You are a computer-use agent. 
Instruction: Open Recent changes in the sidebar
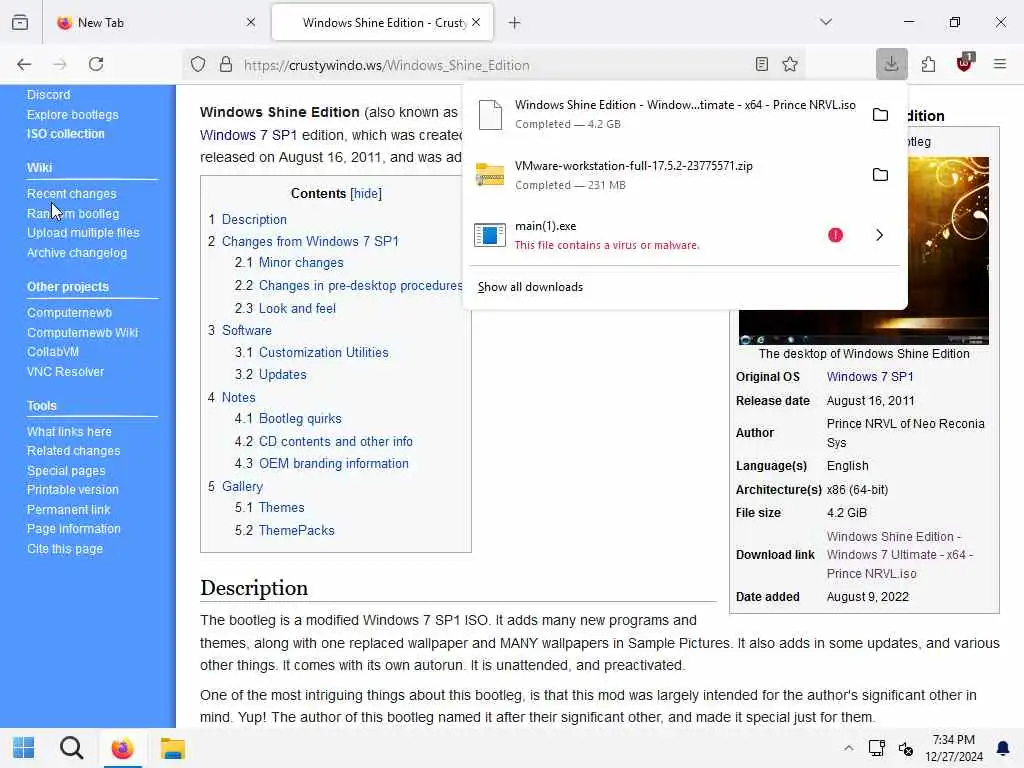71,194
